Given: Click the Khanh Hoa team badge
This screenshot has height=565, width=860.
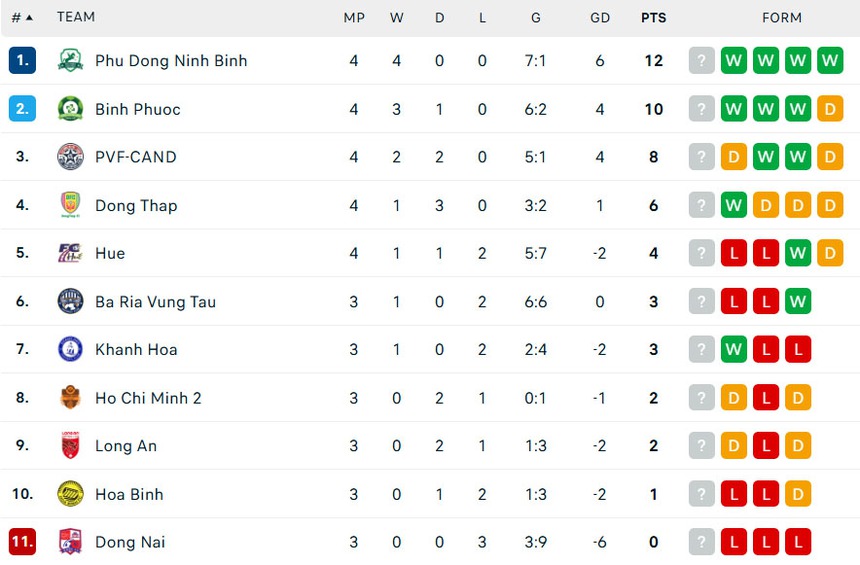Looking at the screenshot, I should 70,349.
